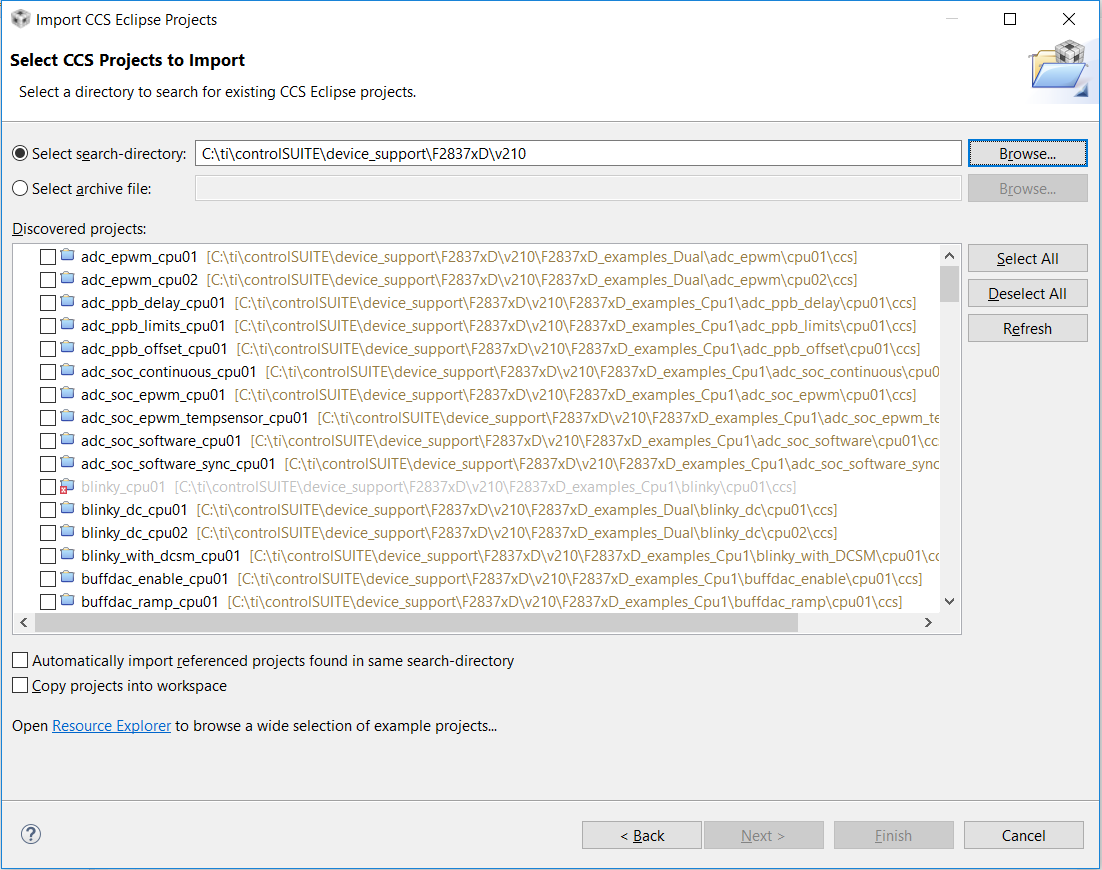The height and width of the screenshot is (870, 1102).
Task: Enable automatically import referenced projects option
Action: (x=20, y=661)
